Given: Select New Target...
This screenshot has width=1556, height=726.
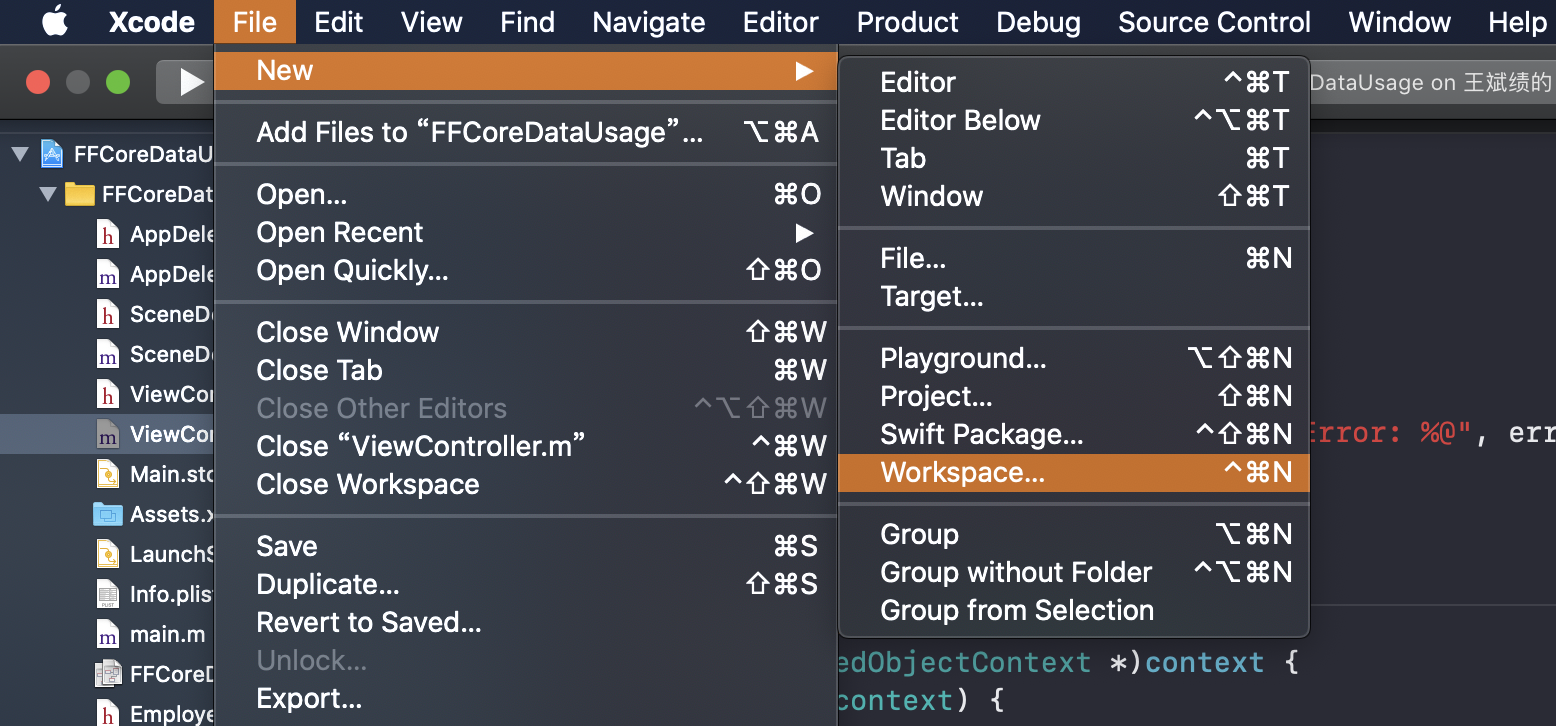Looking at the screenshot, I should (1073, 296).
